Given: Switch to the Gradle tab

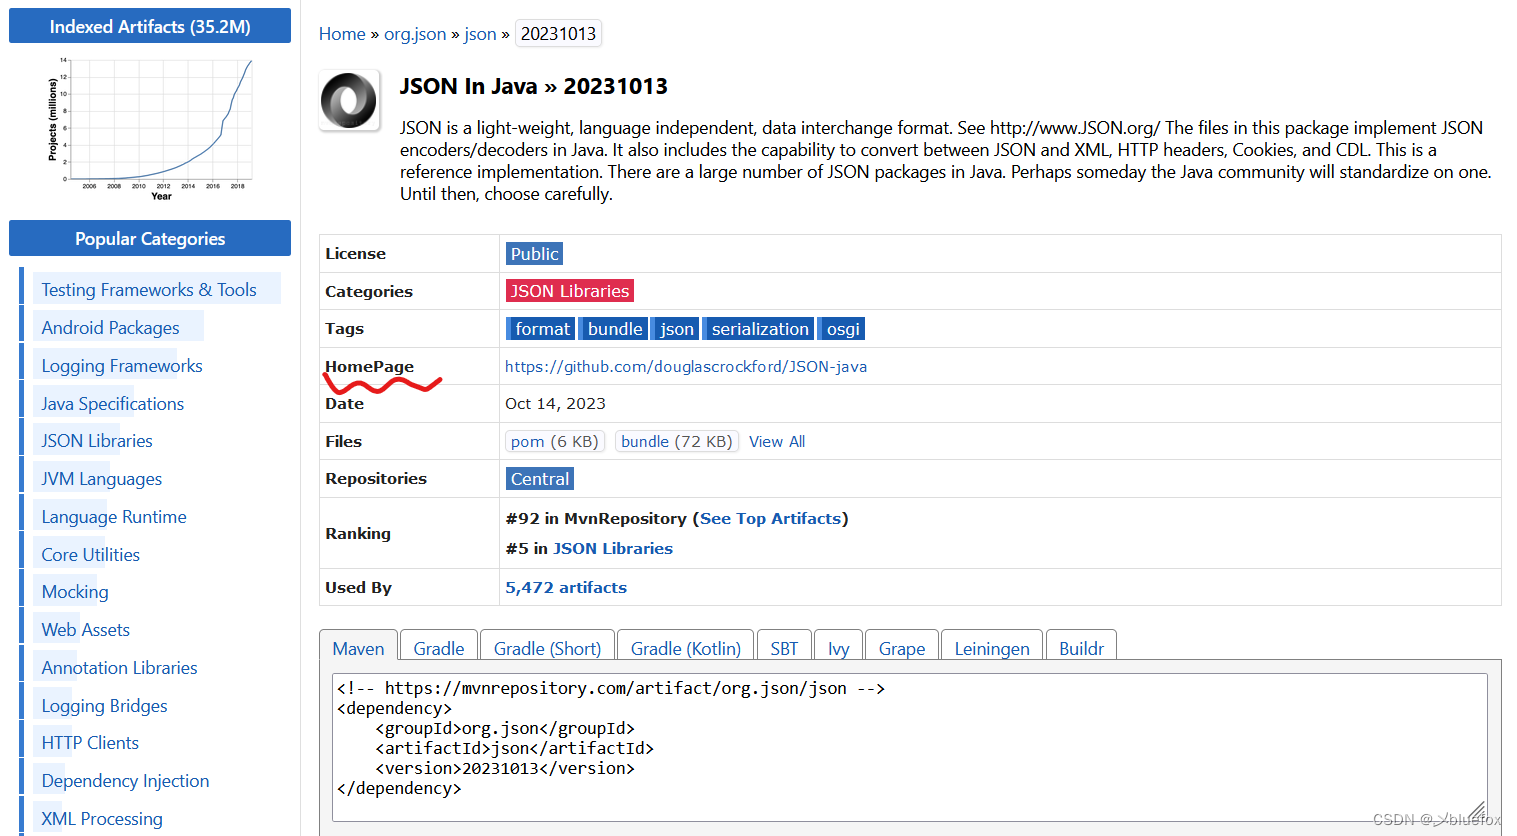Looking at the screenshot, I should click(438, 648).
